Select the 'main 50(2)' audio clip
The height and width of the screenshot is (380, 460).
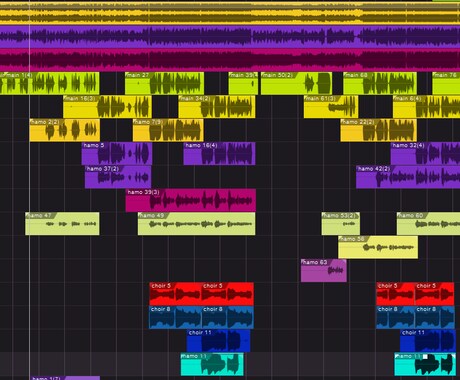tap(296, 83)
